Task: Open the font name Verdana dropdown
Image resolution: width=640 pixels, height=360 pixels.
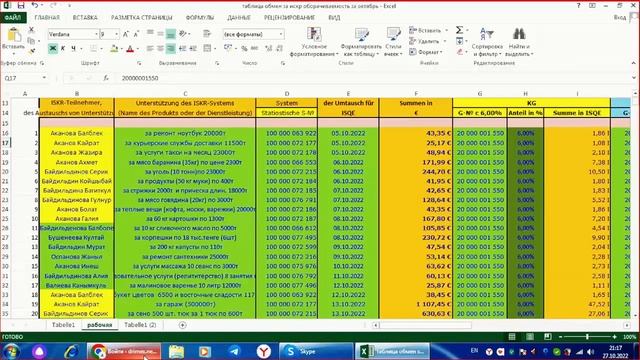Action: click(96, 34)
